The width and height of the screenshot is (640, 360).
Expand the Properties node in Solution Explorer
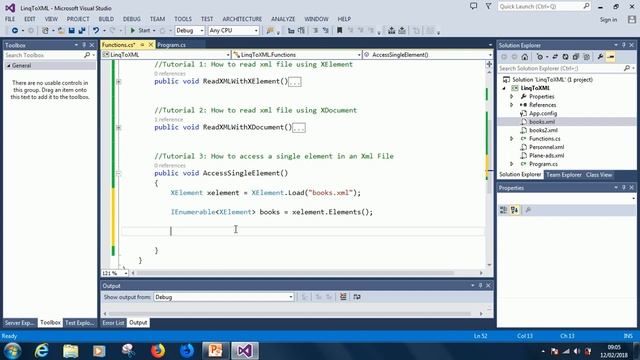pos(512,97)
